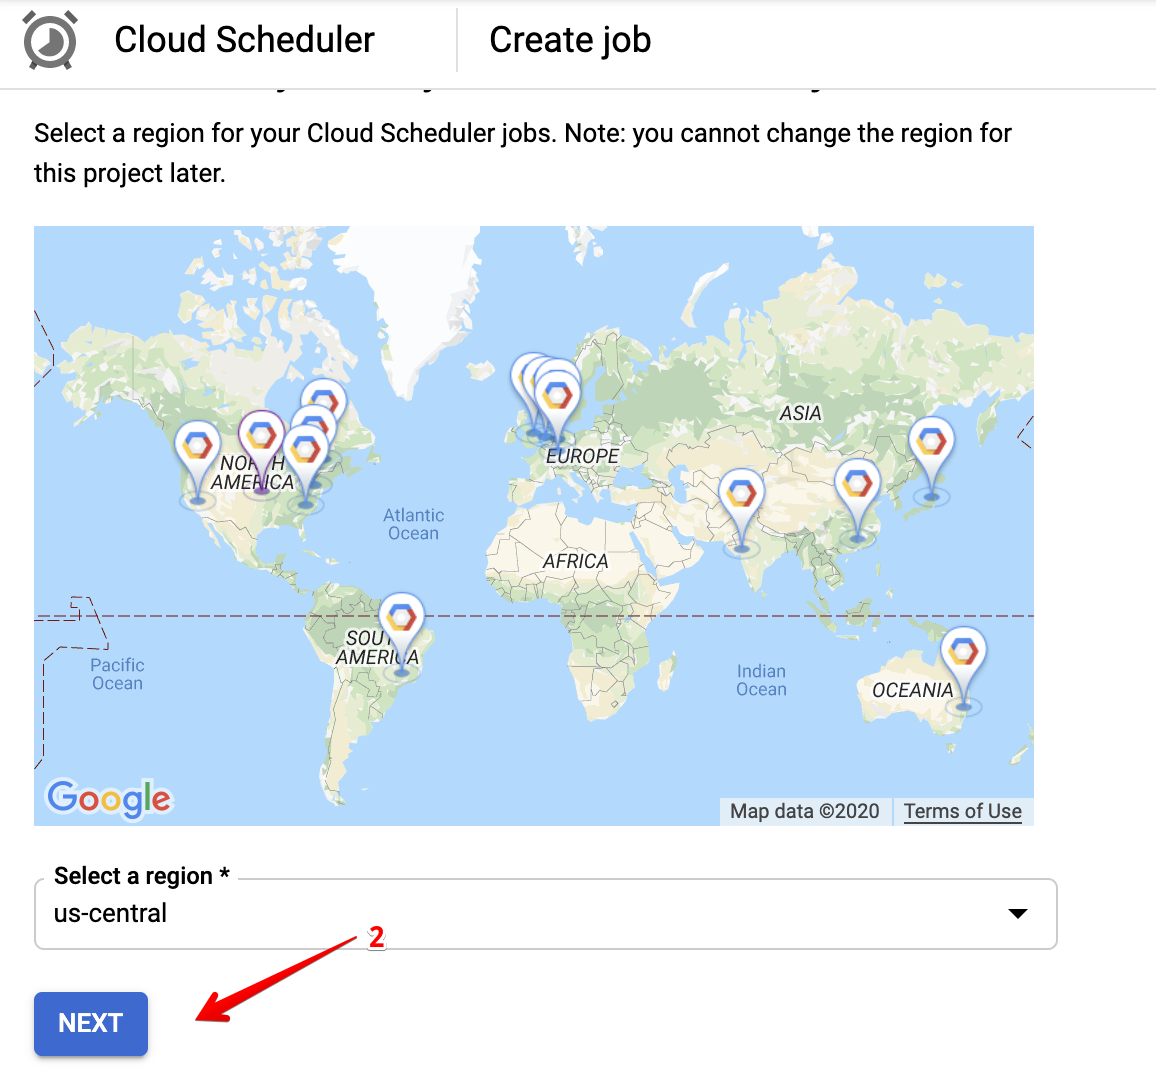Select the purple us-central map pin
This screenshot has width=1156, height=1084.
click(x=261, y=438)
